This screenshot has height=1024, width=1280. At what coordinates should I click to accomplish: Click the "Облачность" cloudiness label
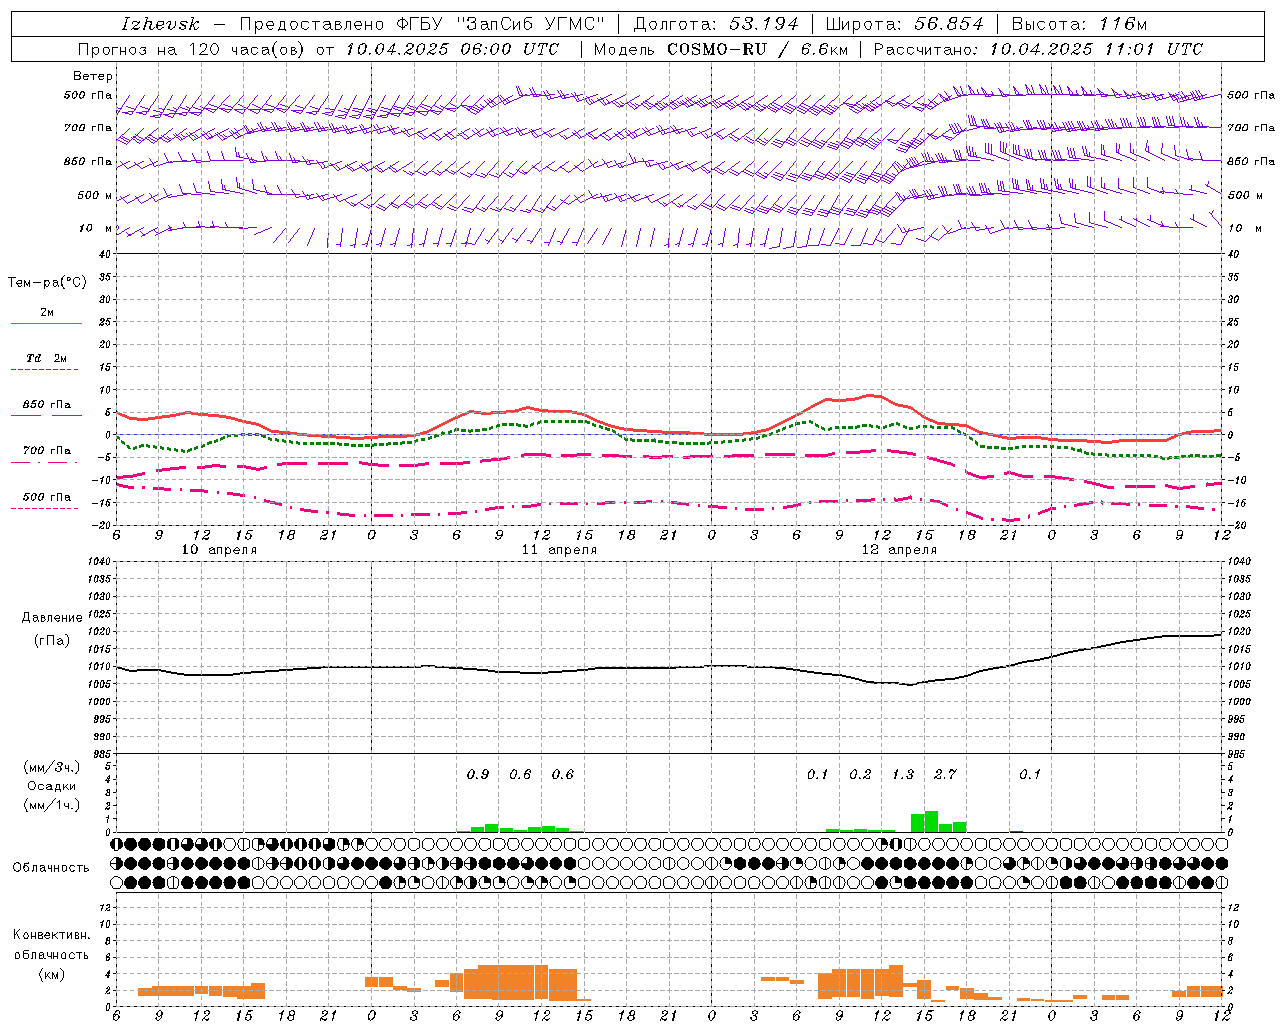click(51, 868)
